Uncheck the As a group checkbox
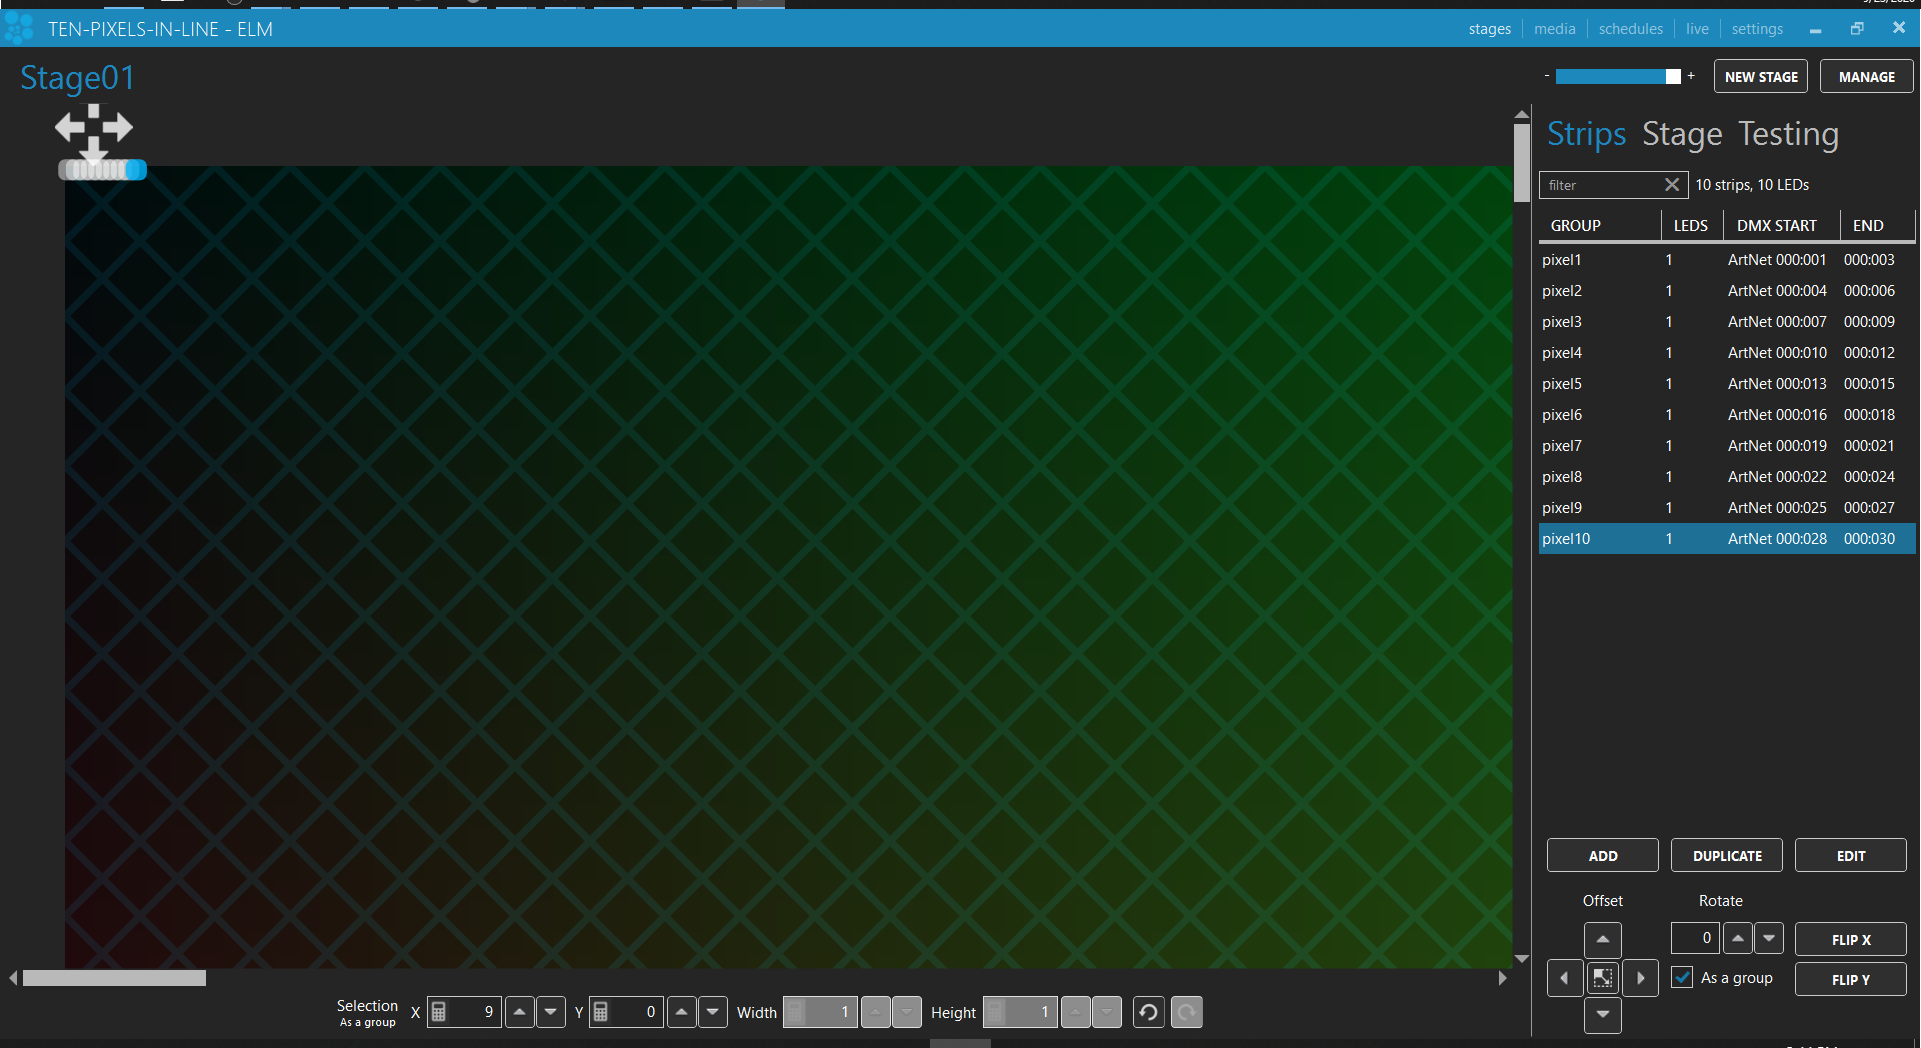 coord(1683,977)
